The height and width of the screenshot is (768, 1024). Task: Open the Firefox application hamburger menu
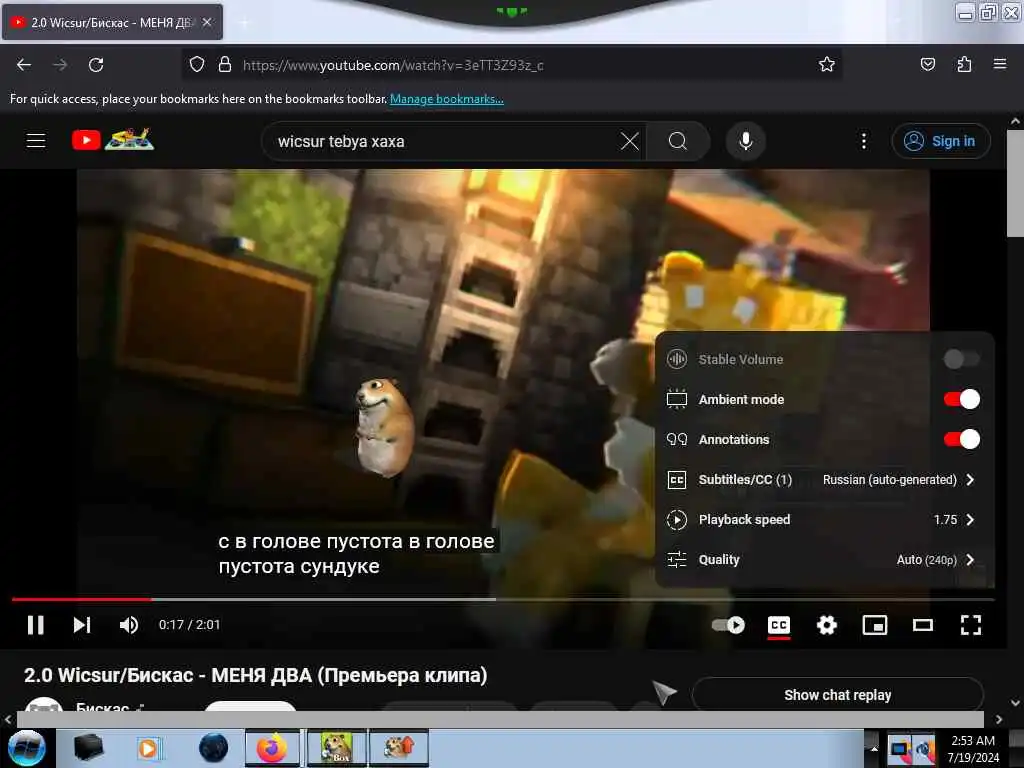[x=999, y=64]
